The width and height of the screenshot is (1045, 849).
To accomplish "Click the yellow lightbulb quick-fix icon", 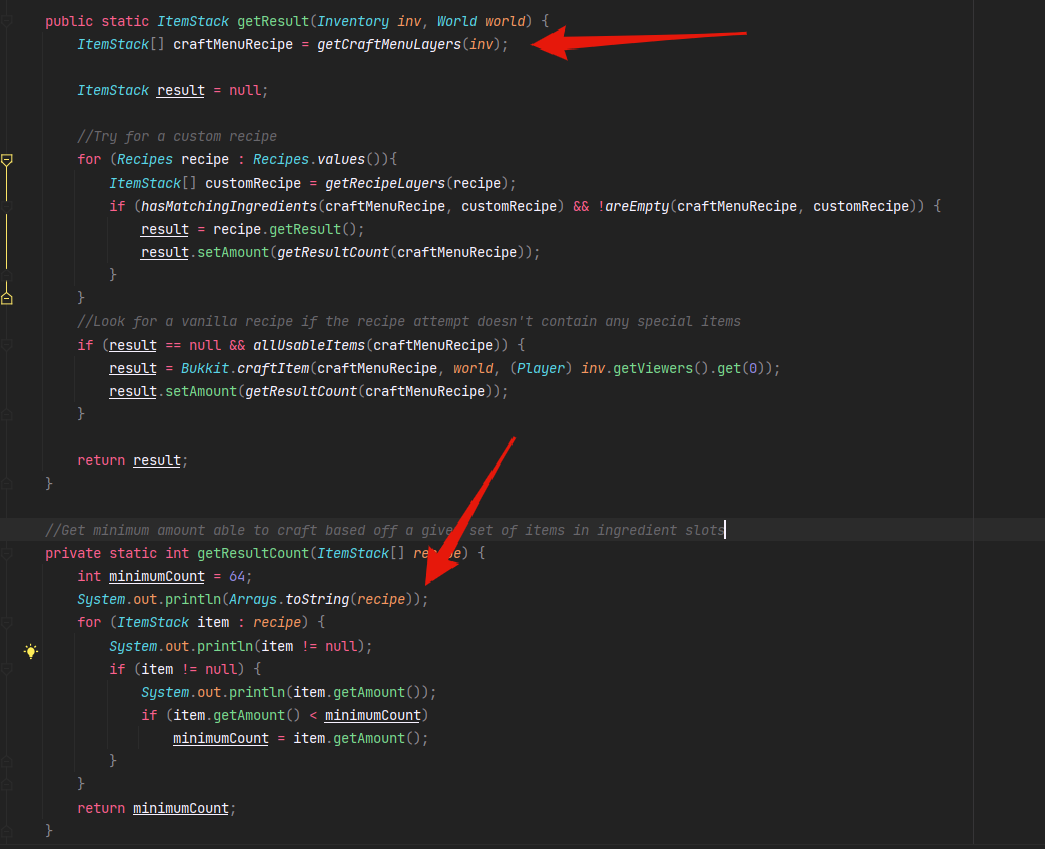I will click(31, 651).
